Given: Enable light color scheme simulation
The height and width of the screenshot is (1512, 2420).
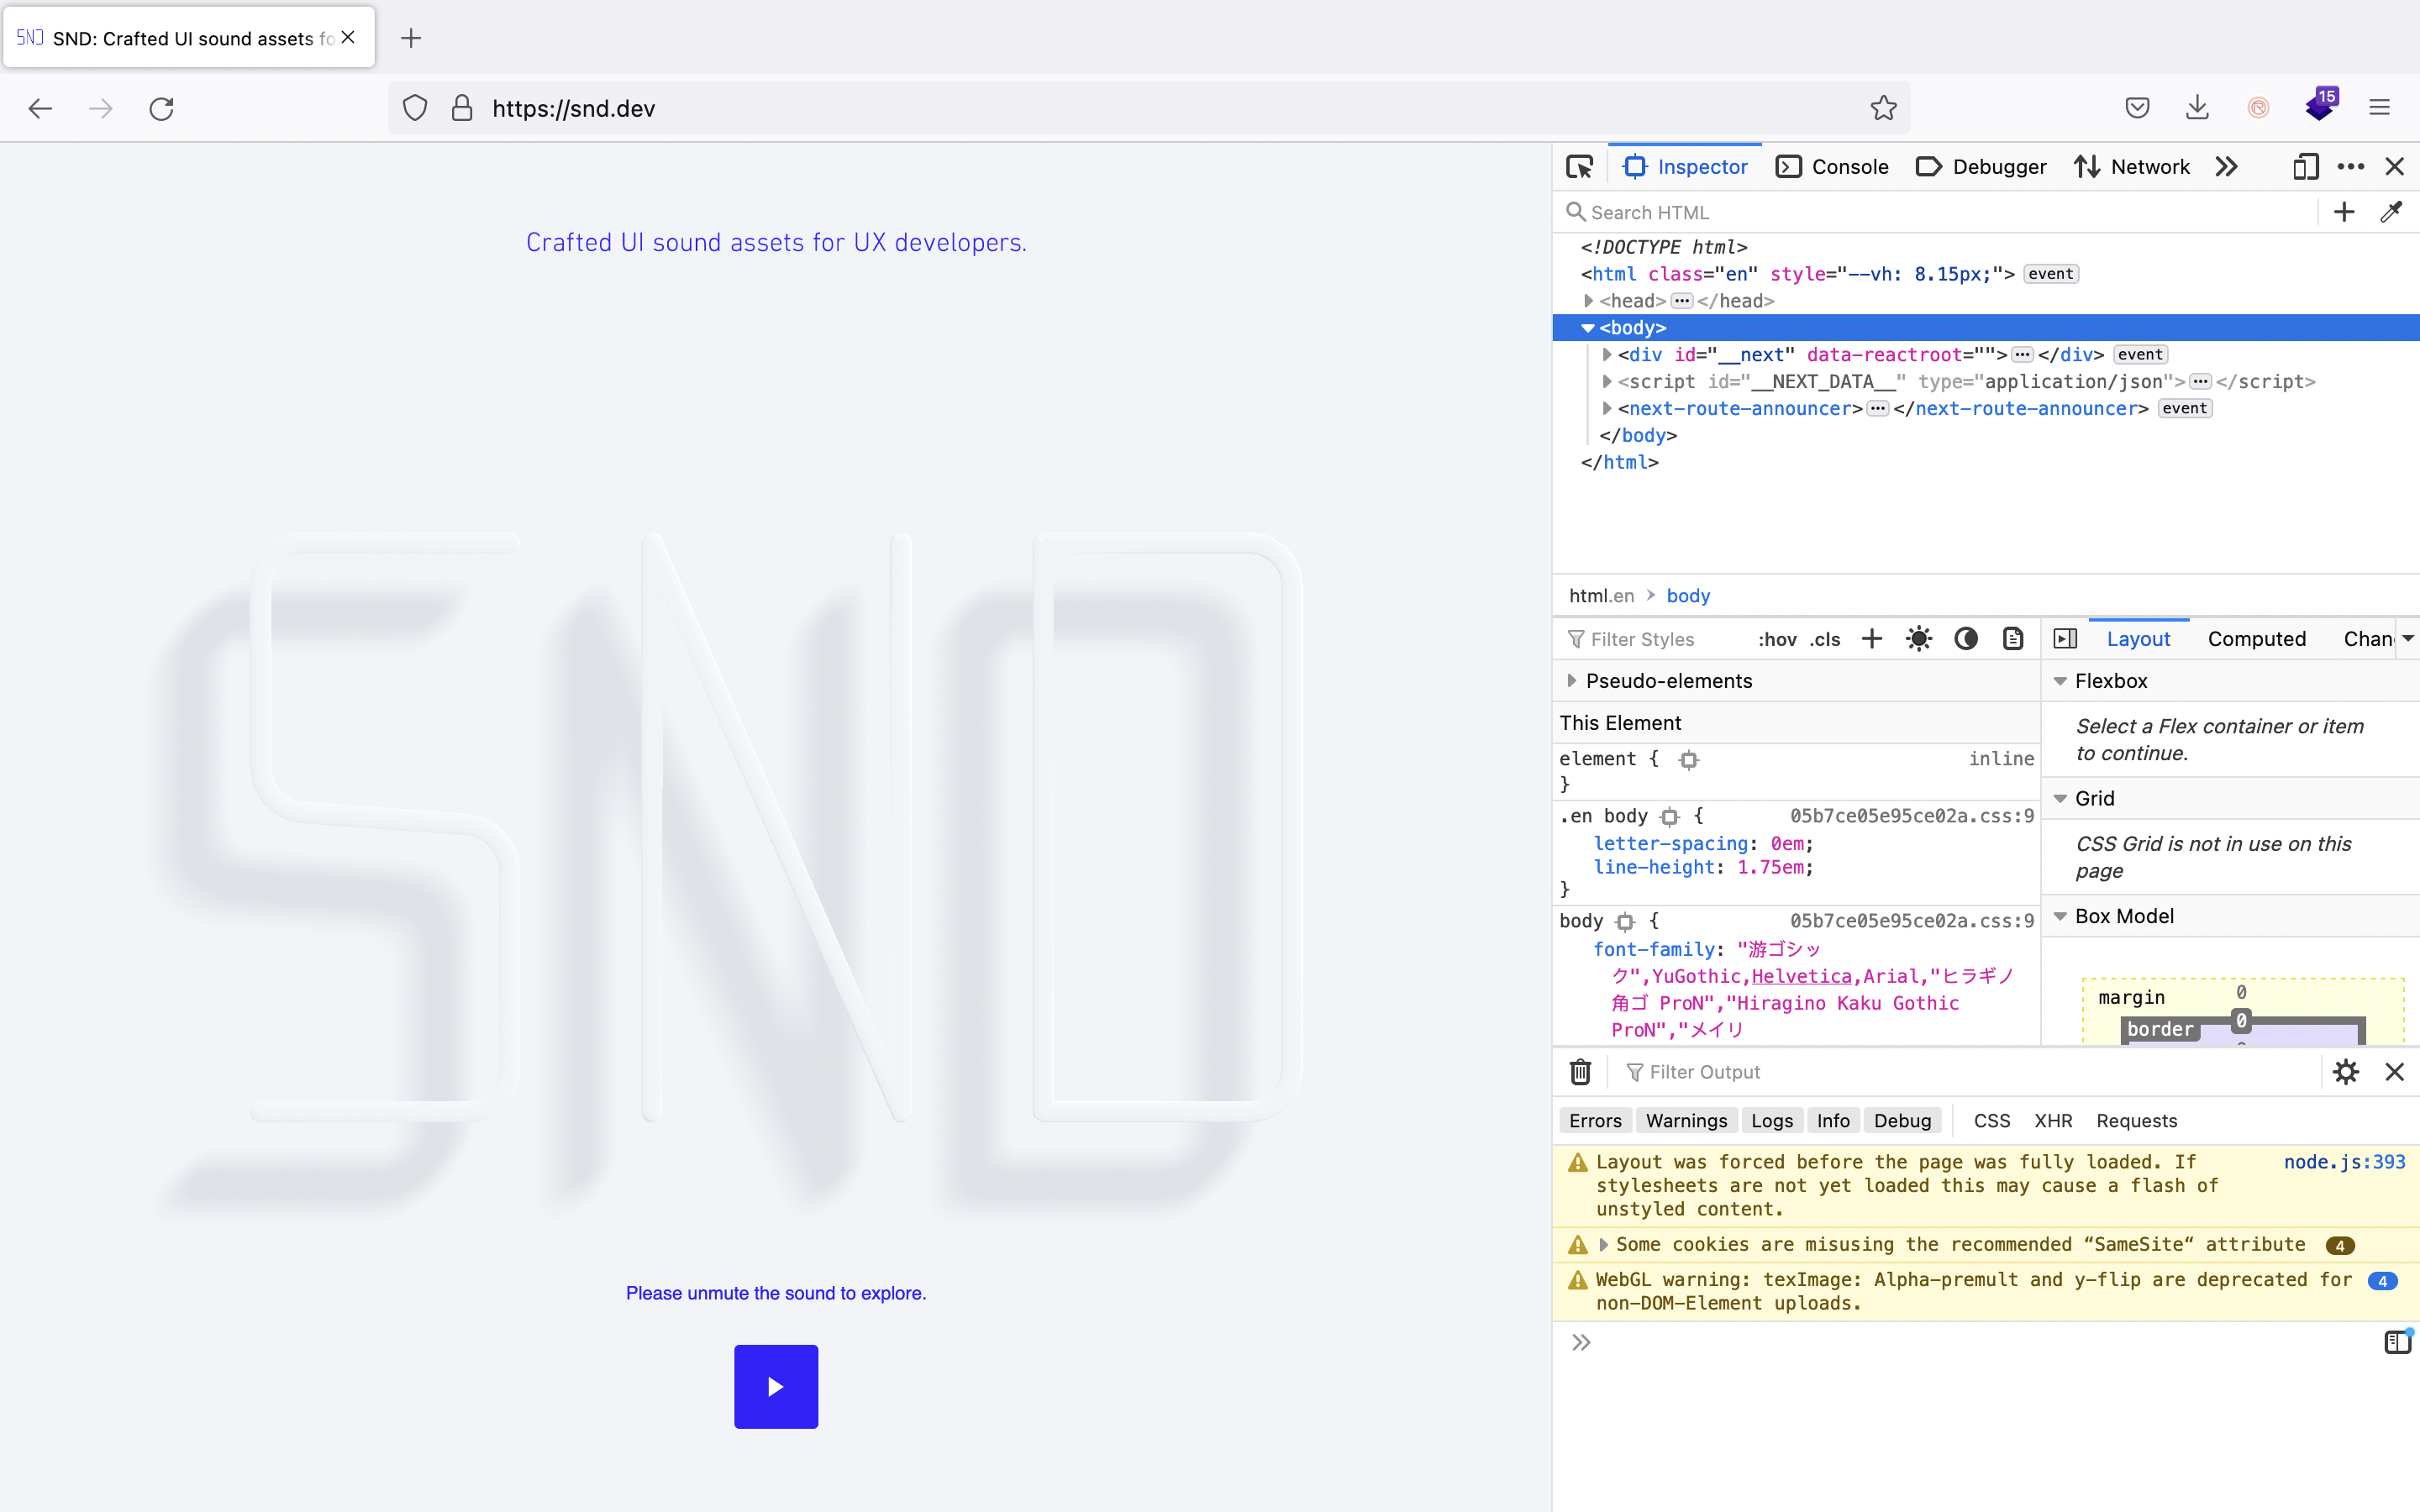Looking at the screenshot, I should point(1919,639).
